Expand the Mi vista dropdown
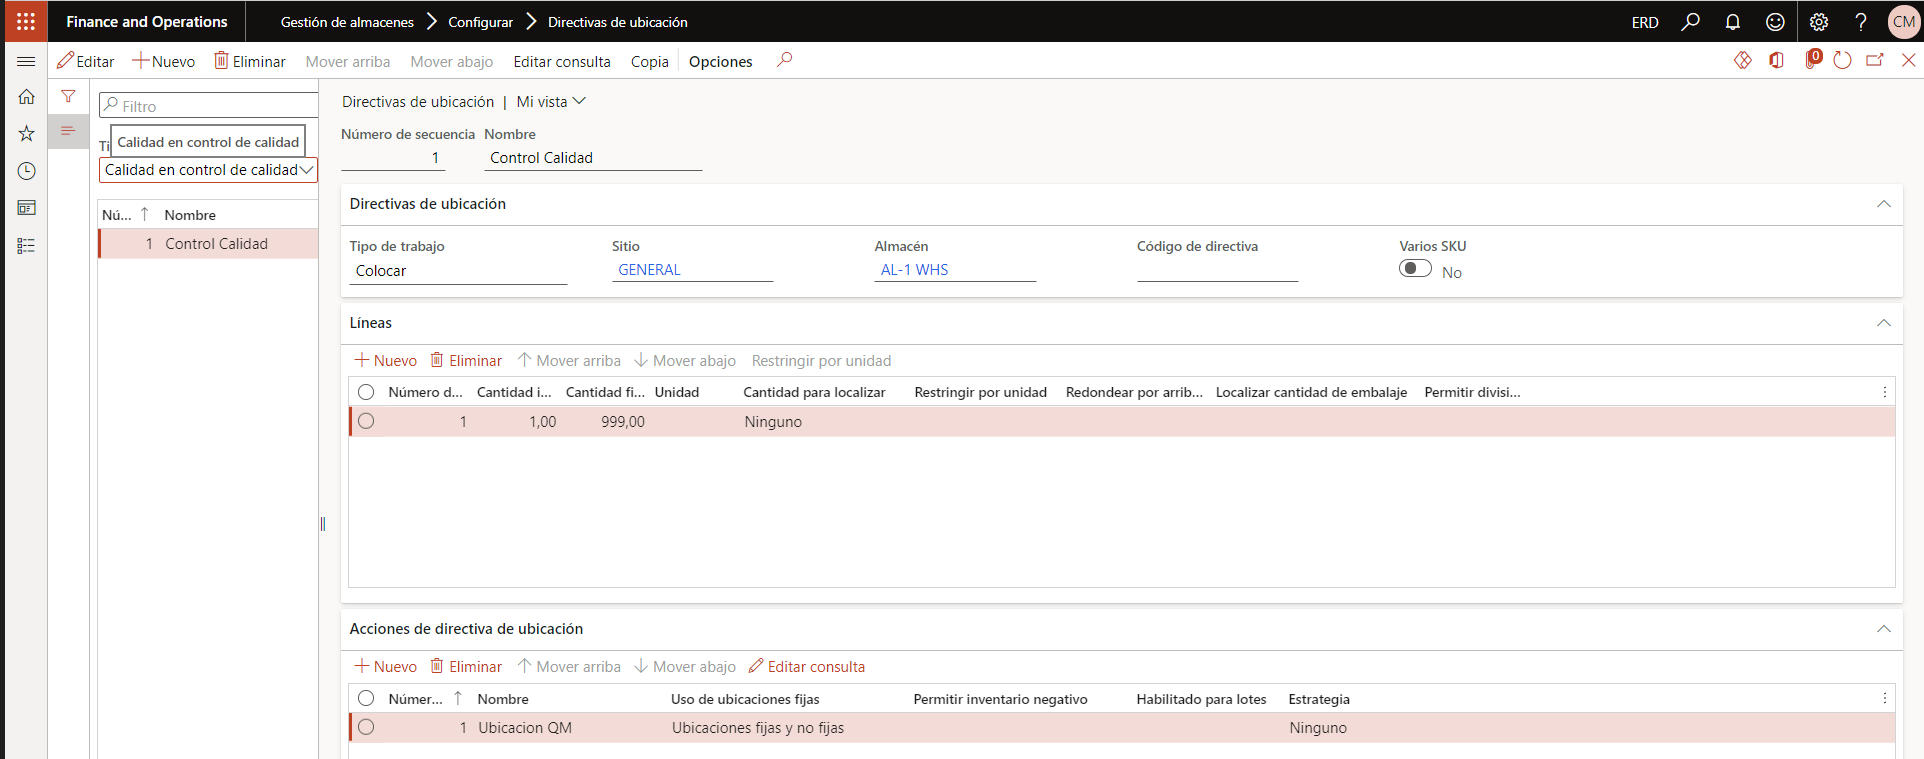Viewport: 1924px width, 759px height. pyautogui.click(x=551, y=102)
